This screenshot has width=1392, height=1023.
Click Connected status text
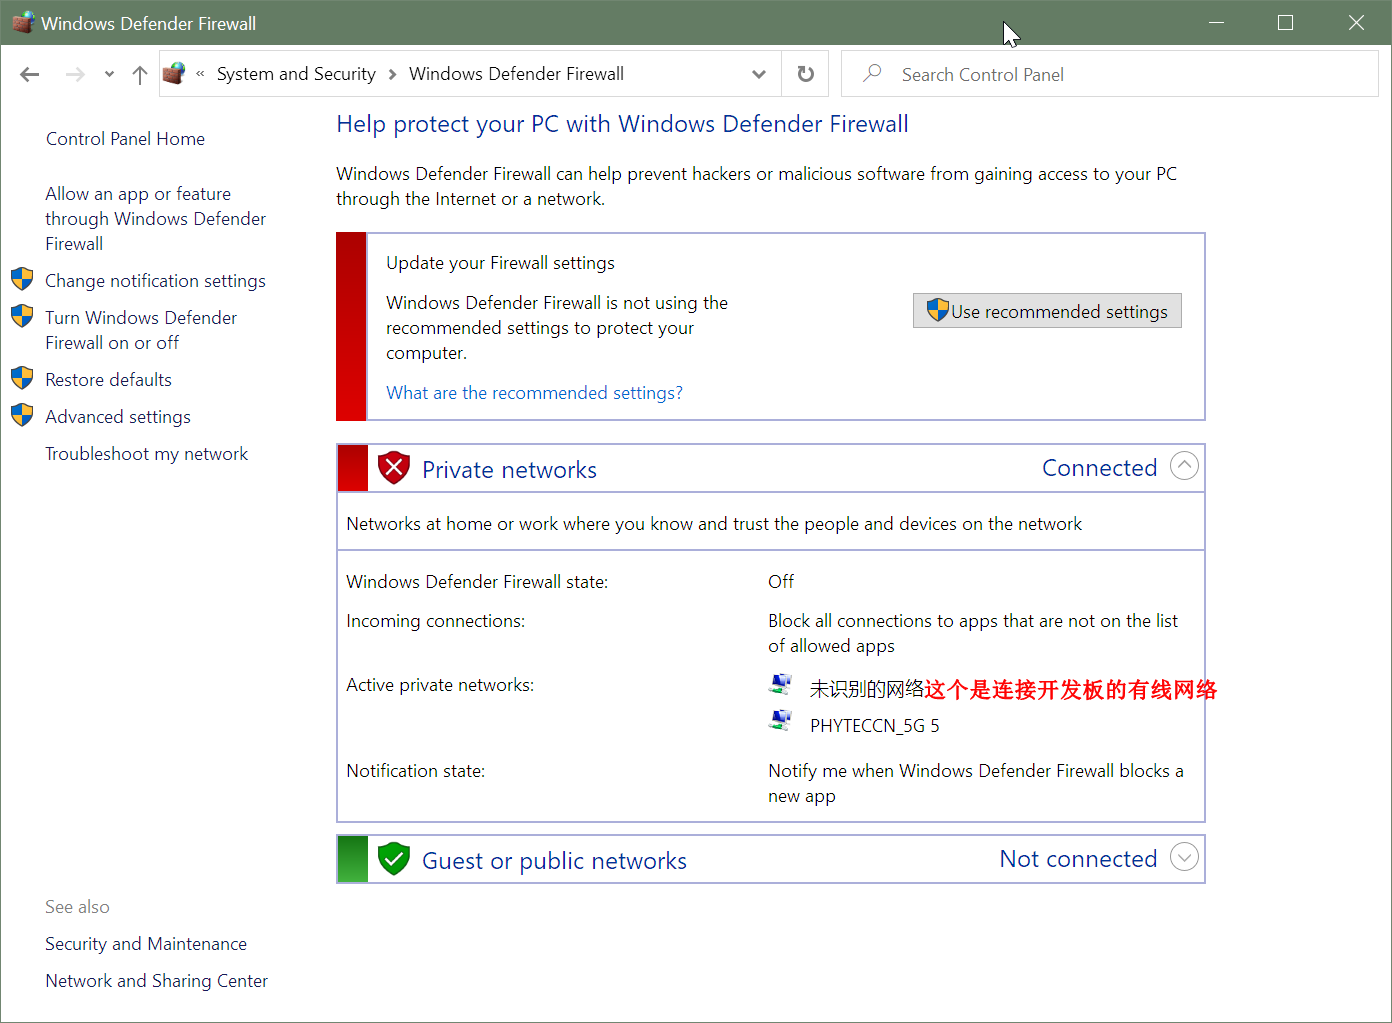pos(1099,468)
